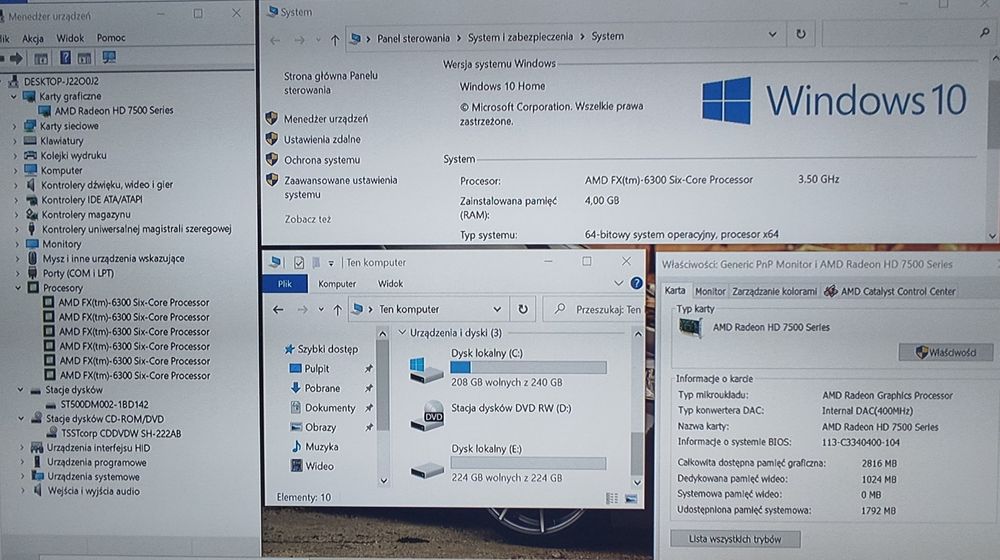This screenshot has width=1000, height=560.
Task: Collapse the Karty graficzne category
Action: [x=13, y=96]
